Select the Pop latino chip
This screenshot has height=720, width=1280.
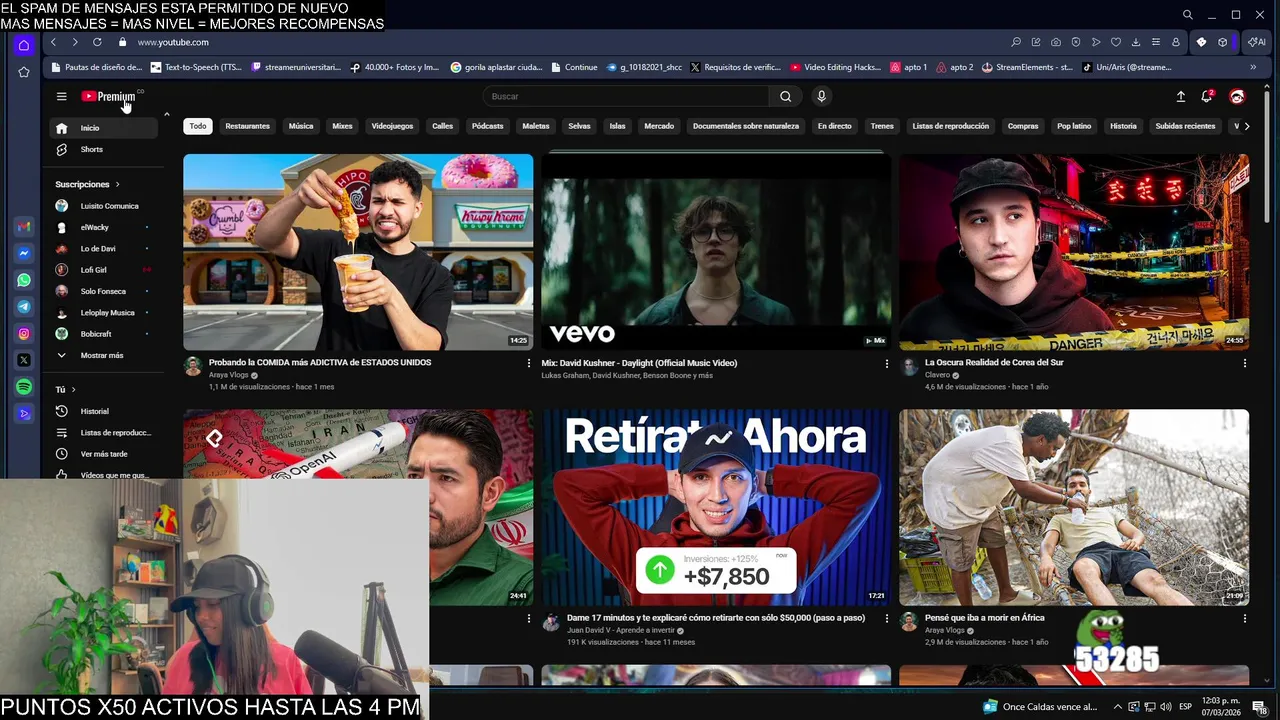(1074, 126)
